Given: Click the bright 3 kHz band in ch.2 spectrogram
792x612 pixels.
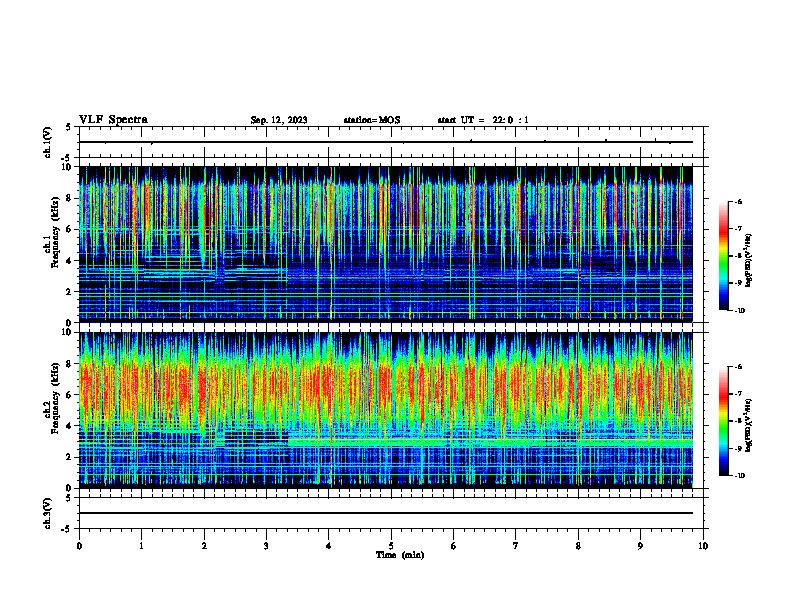Looking at the screenshot, I should click(x=490, y=441).
